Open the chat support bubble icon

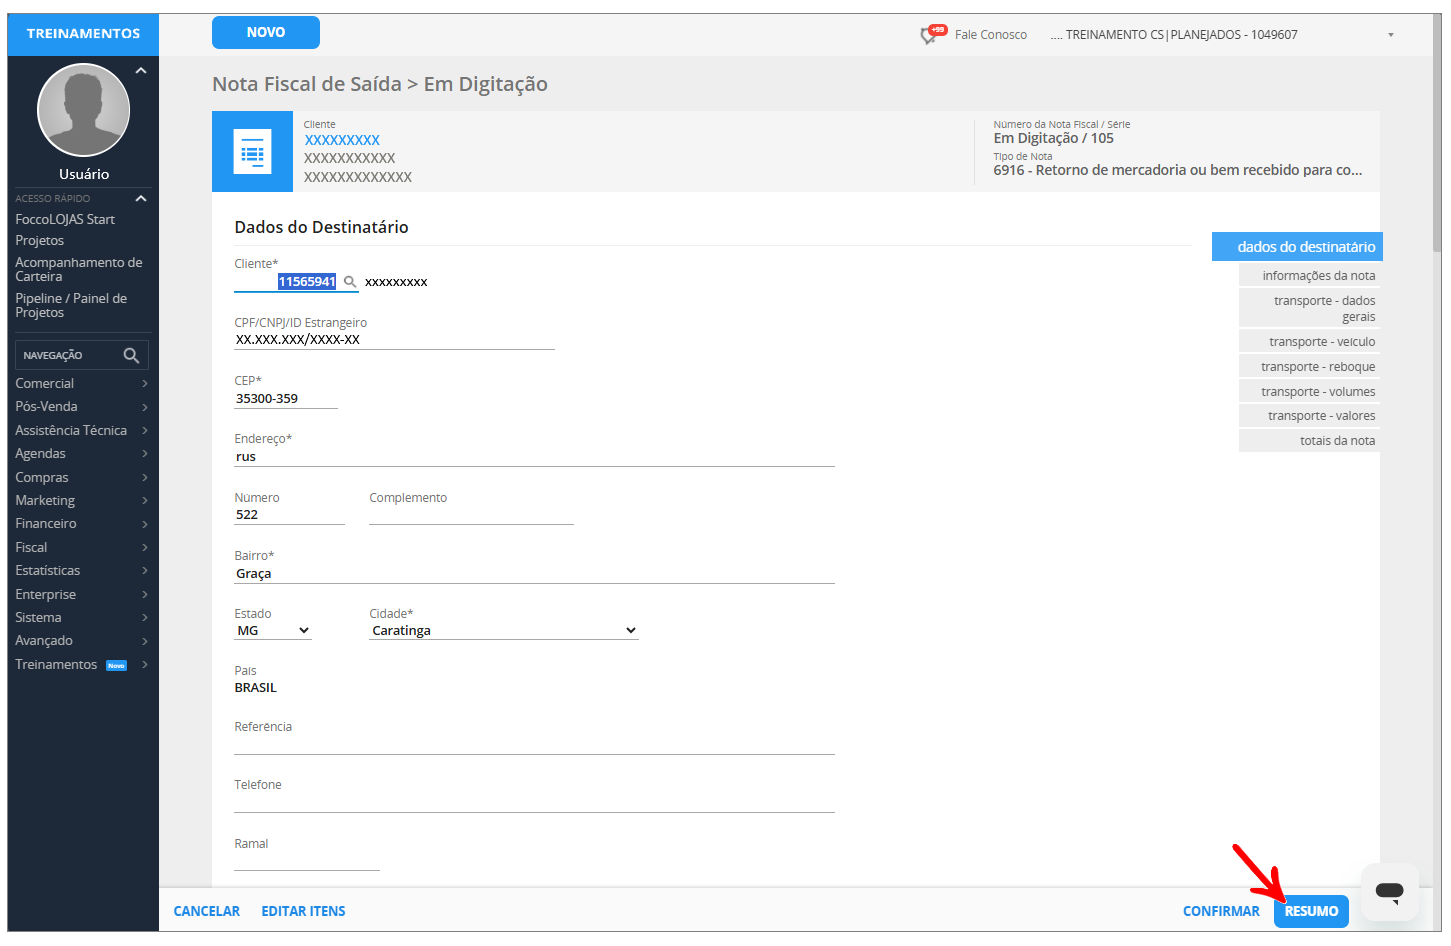[1389, 891]
